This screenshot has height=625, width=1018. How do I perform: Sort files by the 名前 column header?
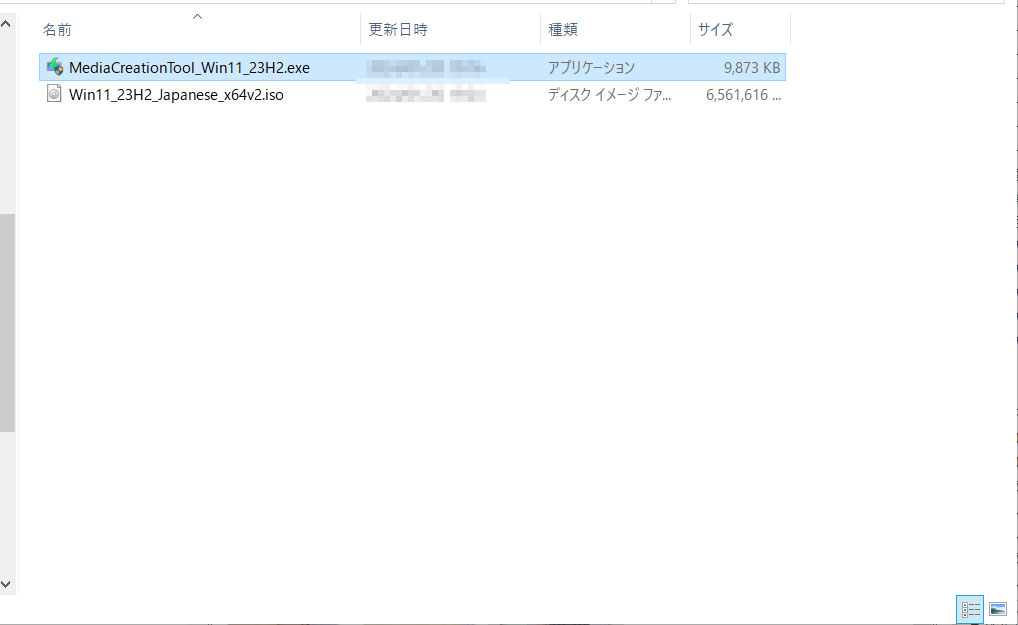pyautogui.click(x=57, y=30)
